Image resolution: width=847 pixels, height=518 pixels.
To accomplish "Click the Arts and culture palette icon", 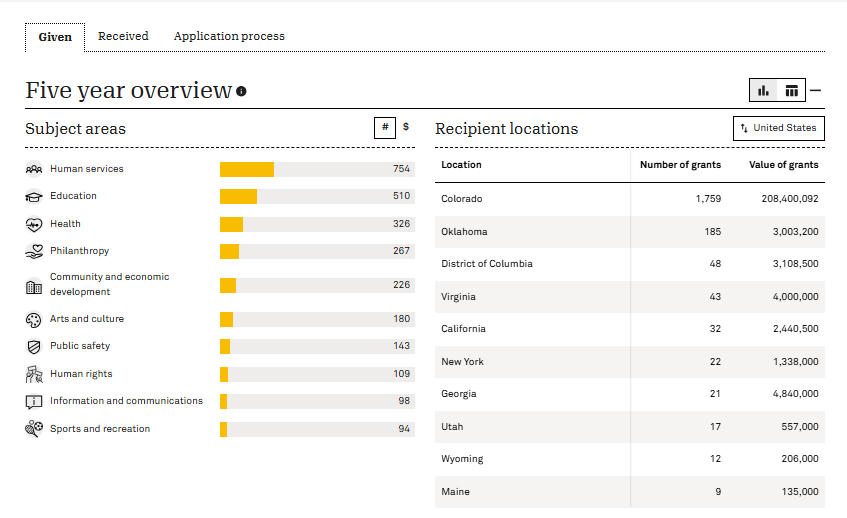I will (34, 319).
